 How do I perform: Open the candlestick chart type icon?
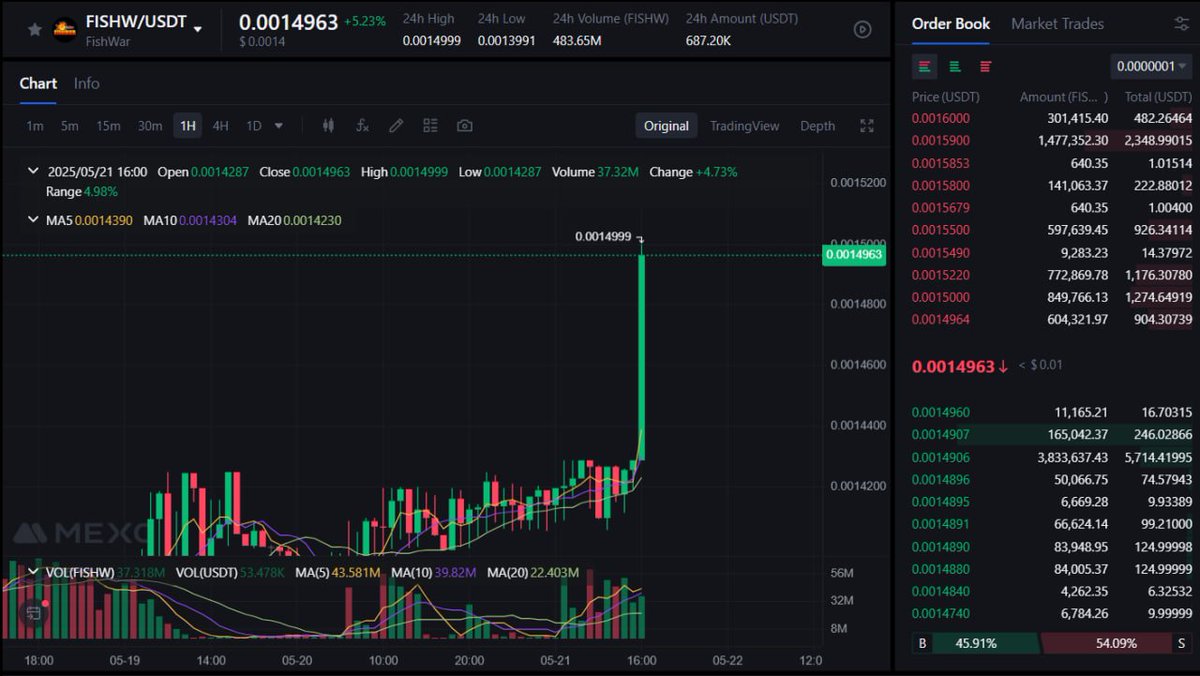coord(328,125)
